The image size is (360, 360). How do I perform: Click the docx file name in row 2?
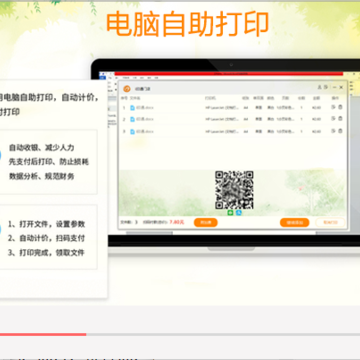tap(145, 119)
